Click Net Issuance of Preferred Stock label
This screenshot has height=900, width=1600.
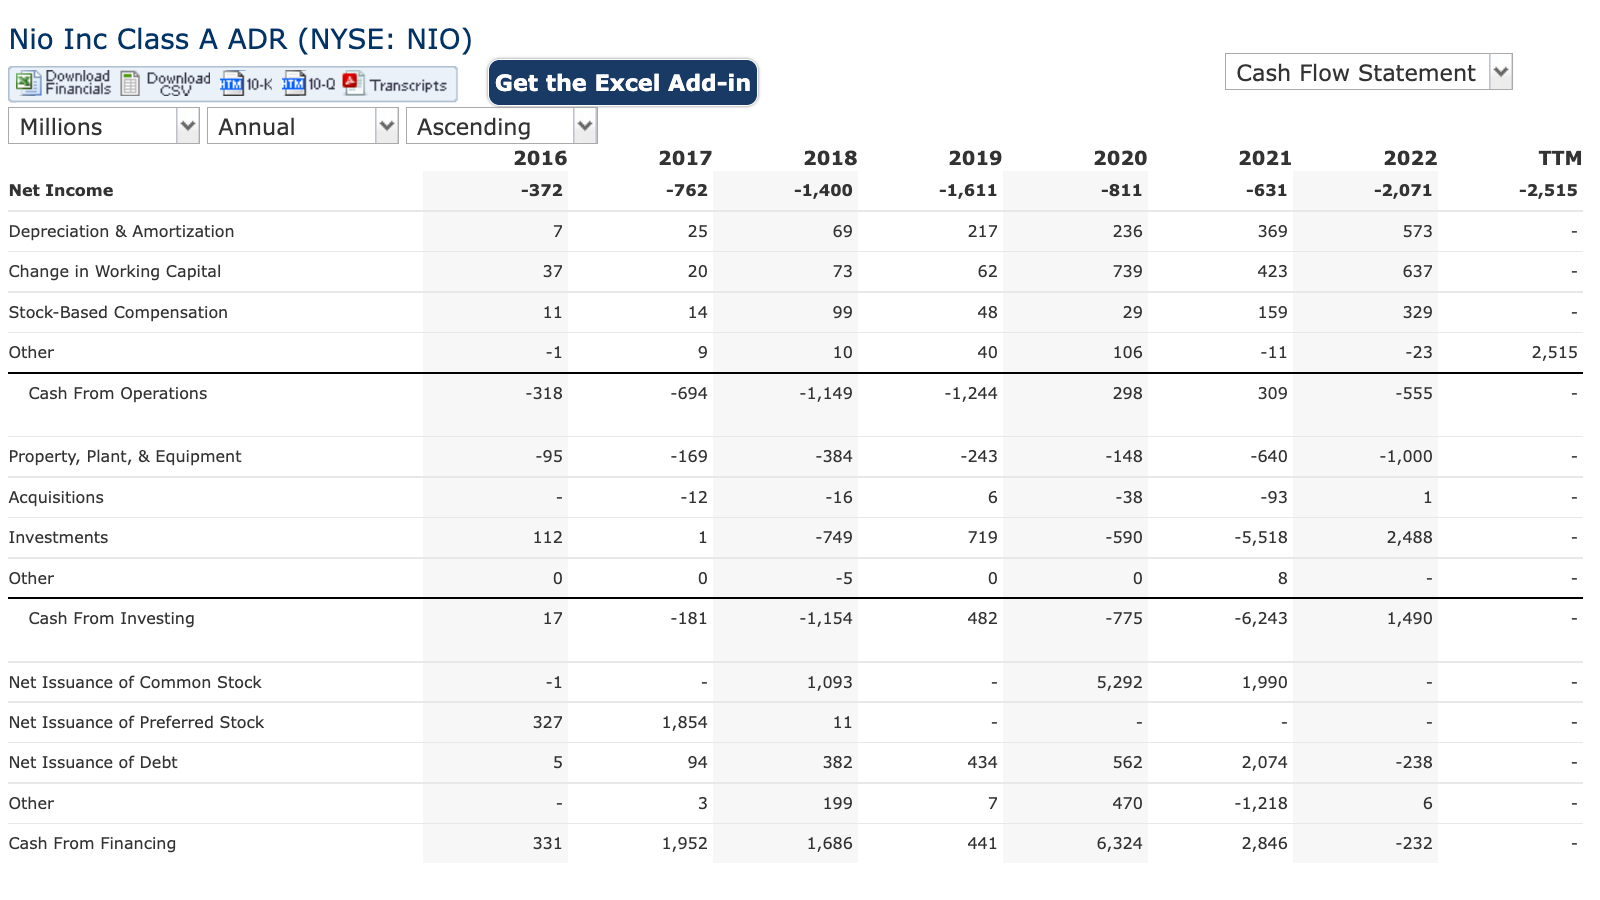(x=136, y=722)
